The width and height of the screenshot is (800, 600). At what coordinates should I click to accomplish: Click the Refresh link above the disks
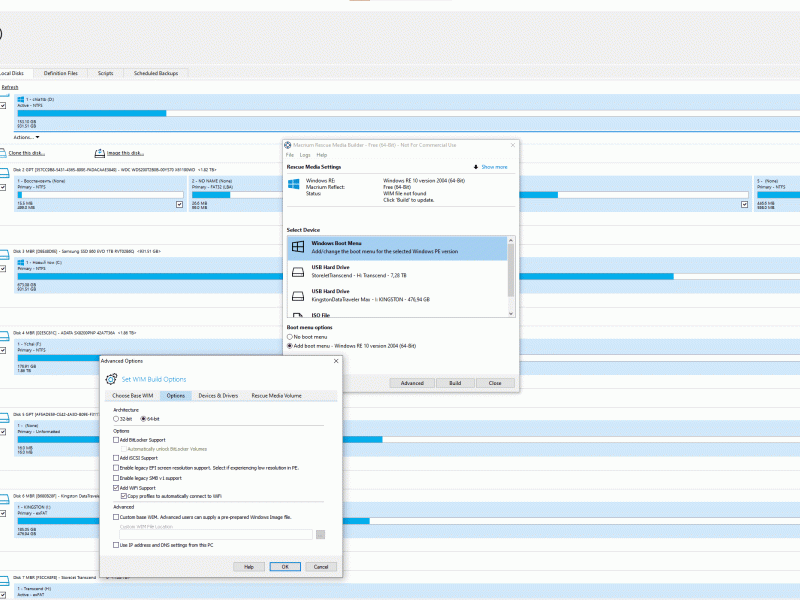10,87
